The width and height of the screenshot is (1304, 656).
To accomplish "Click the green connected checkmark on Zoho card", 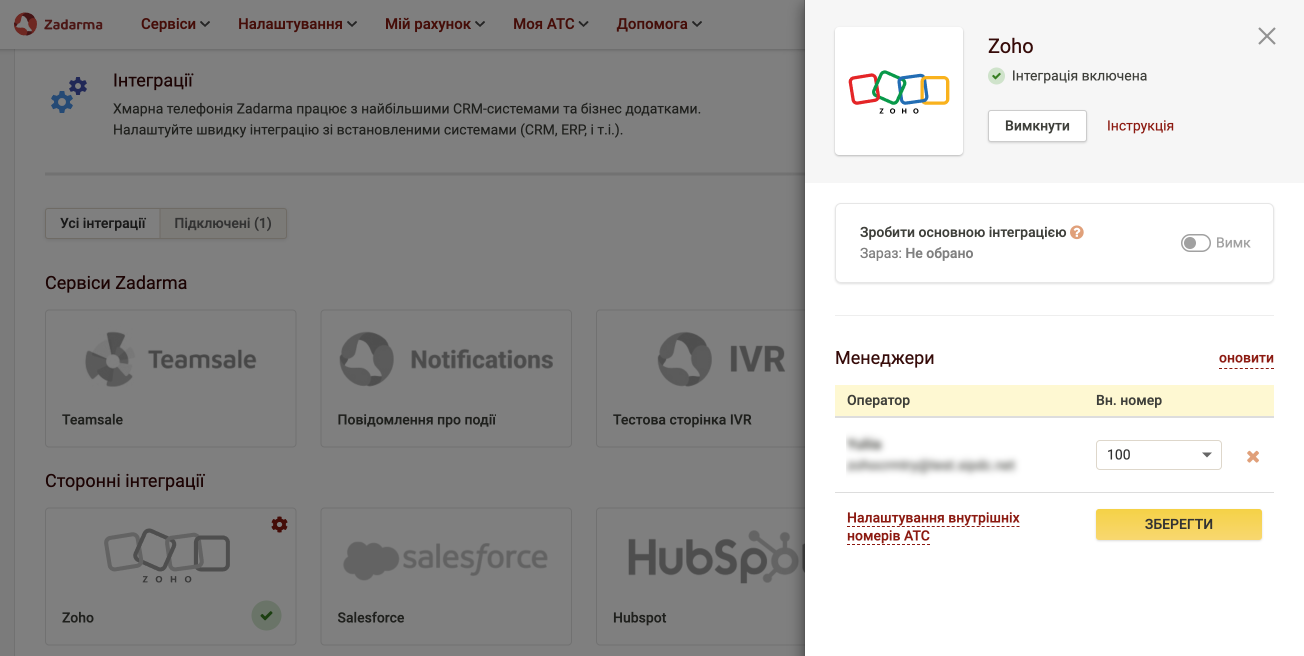I will [x=265, y=616].
